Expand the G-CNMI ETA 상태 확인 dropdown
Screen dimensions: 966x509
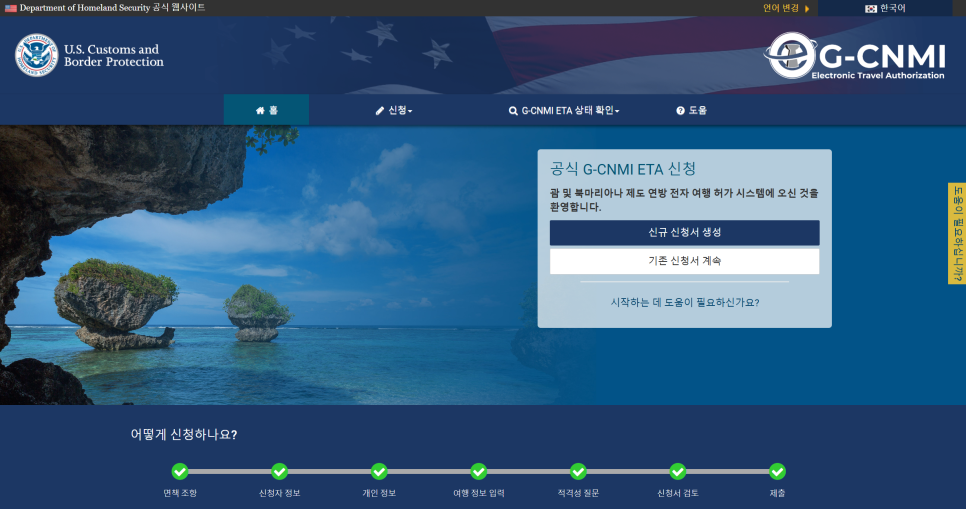[563, 110]
